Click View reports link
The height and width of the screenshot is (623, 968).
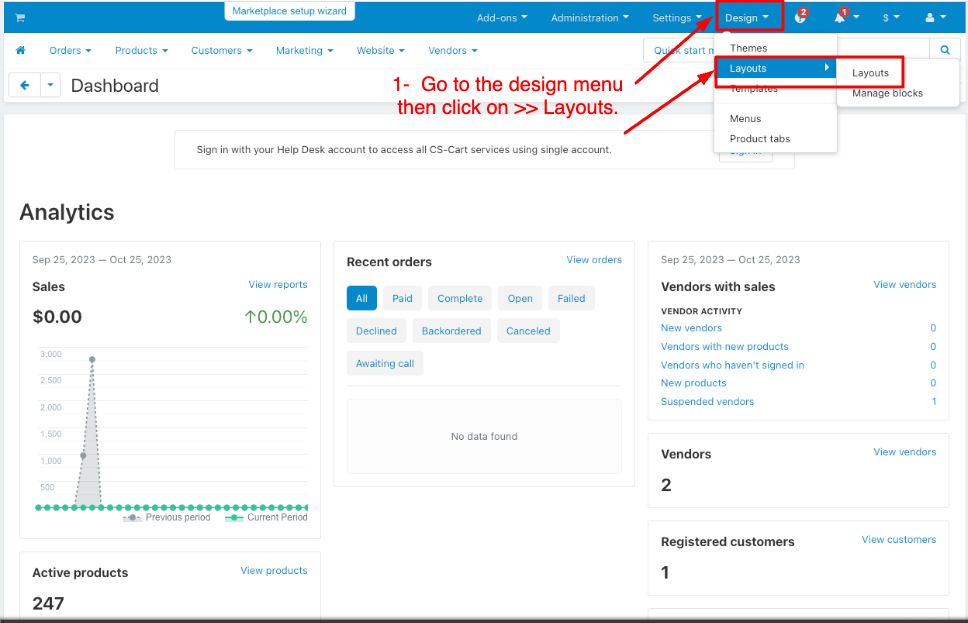pyautogui.click(x=278, y=285)
